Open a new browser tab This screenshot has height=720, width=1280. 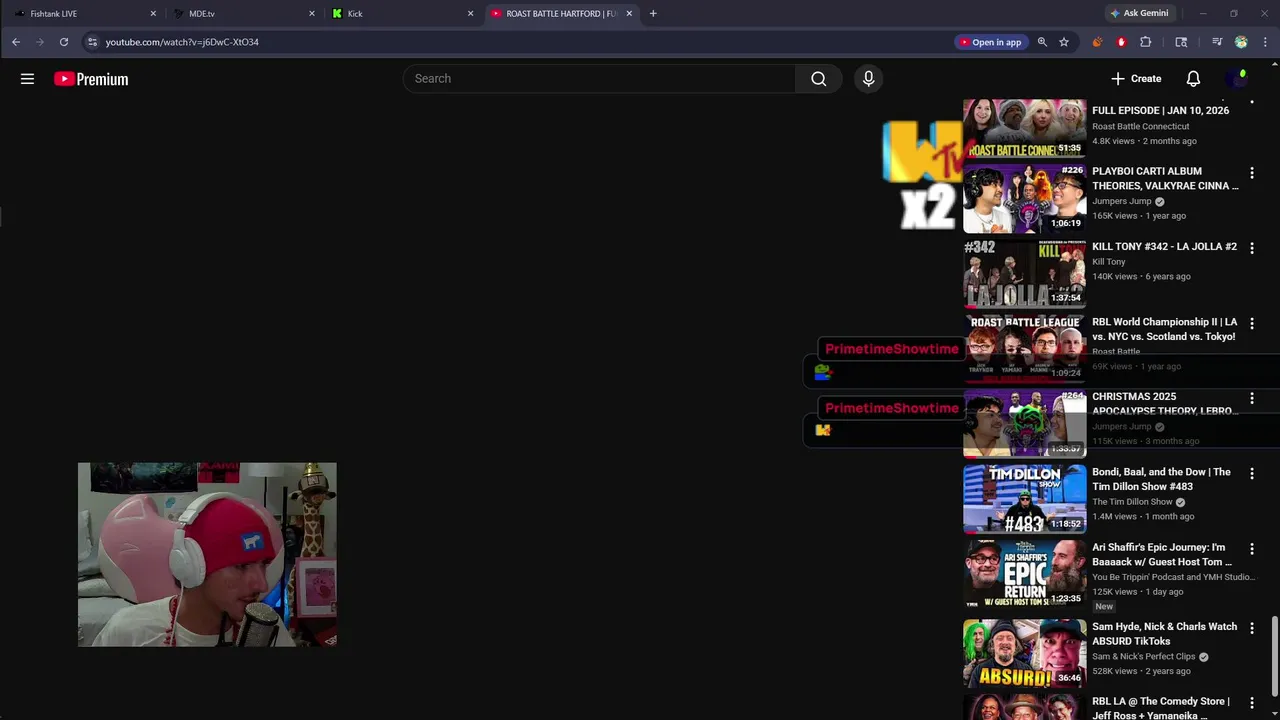pyautogui.click(x=653, y=14)
